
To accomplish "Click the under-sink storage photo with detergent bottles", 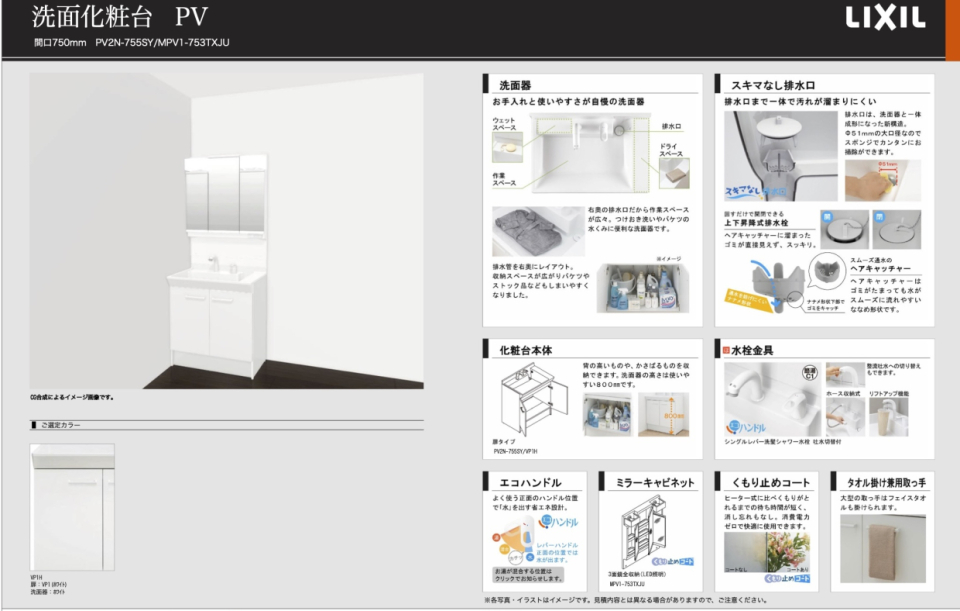I will pos(642,283).
